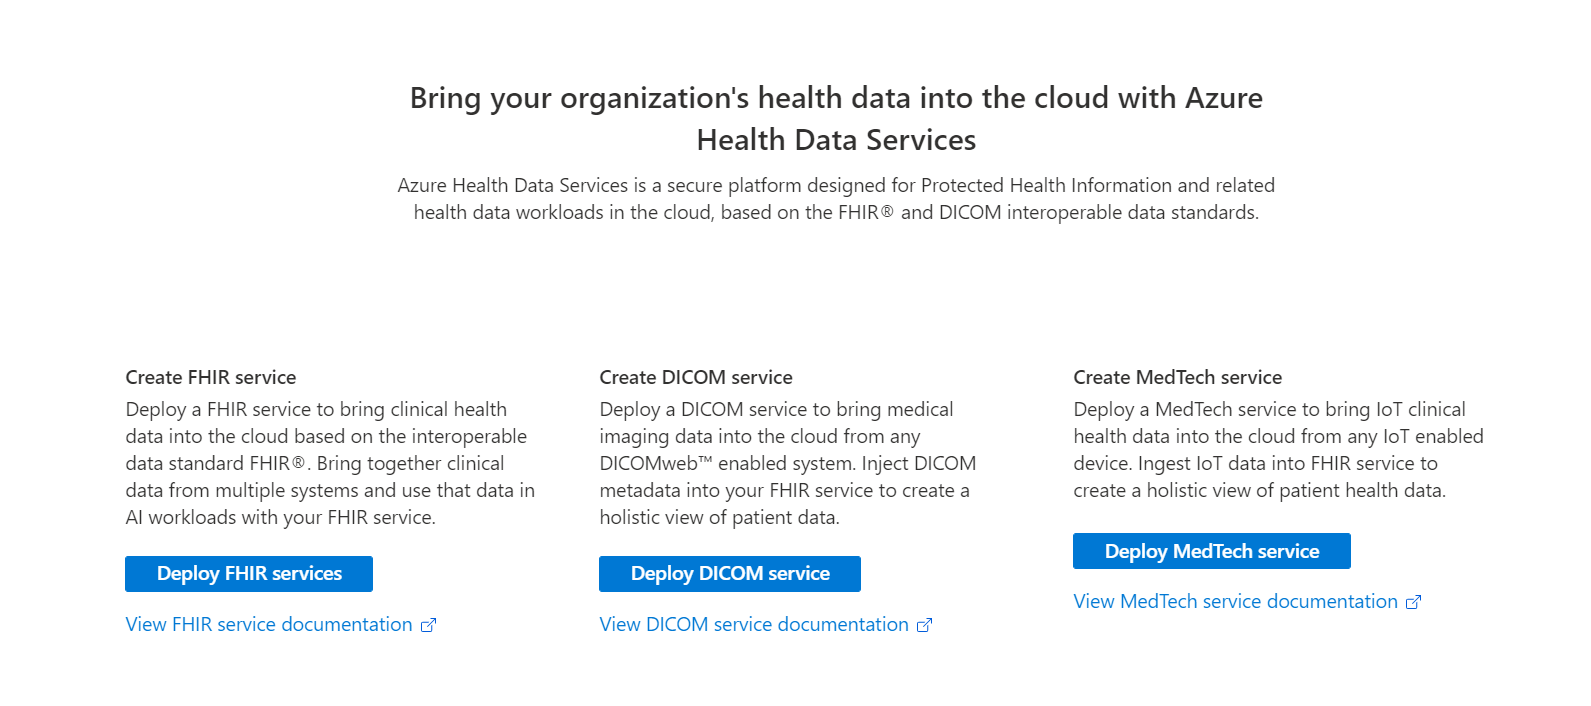Viewport: 1591px width, 706px height.
Task: Select the Create MedTech service heading
Action: (x=1177, y=377)
